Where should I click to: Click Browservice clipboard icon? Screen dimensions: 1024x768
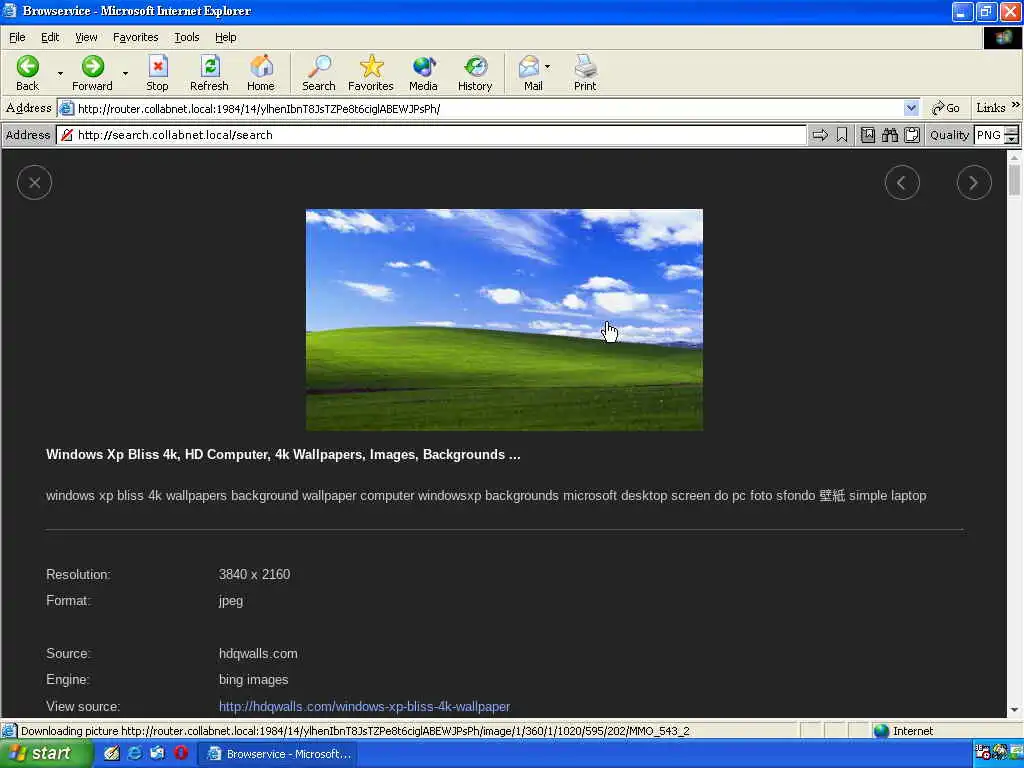[x=912, y=135]
